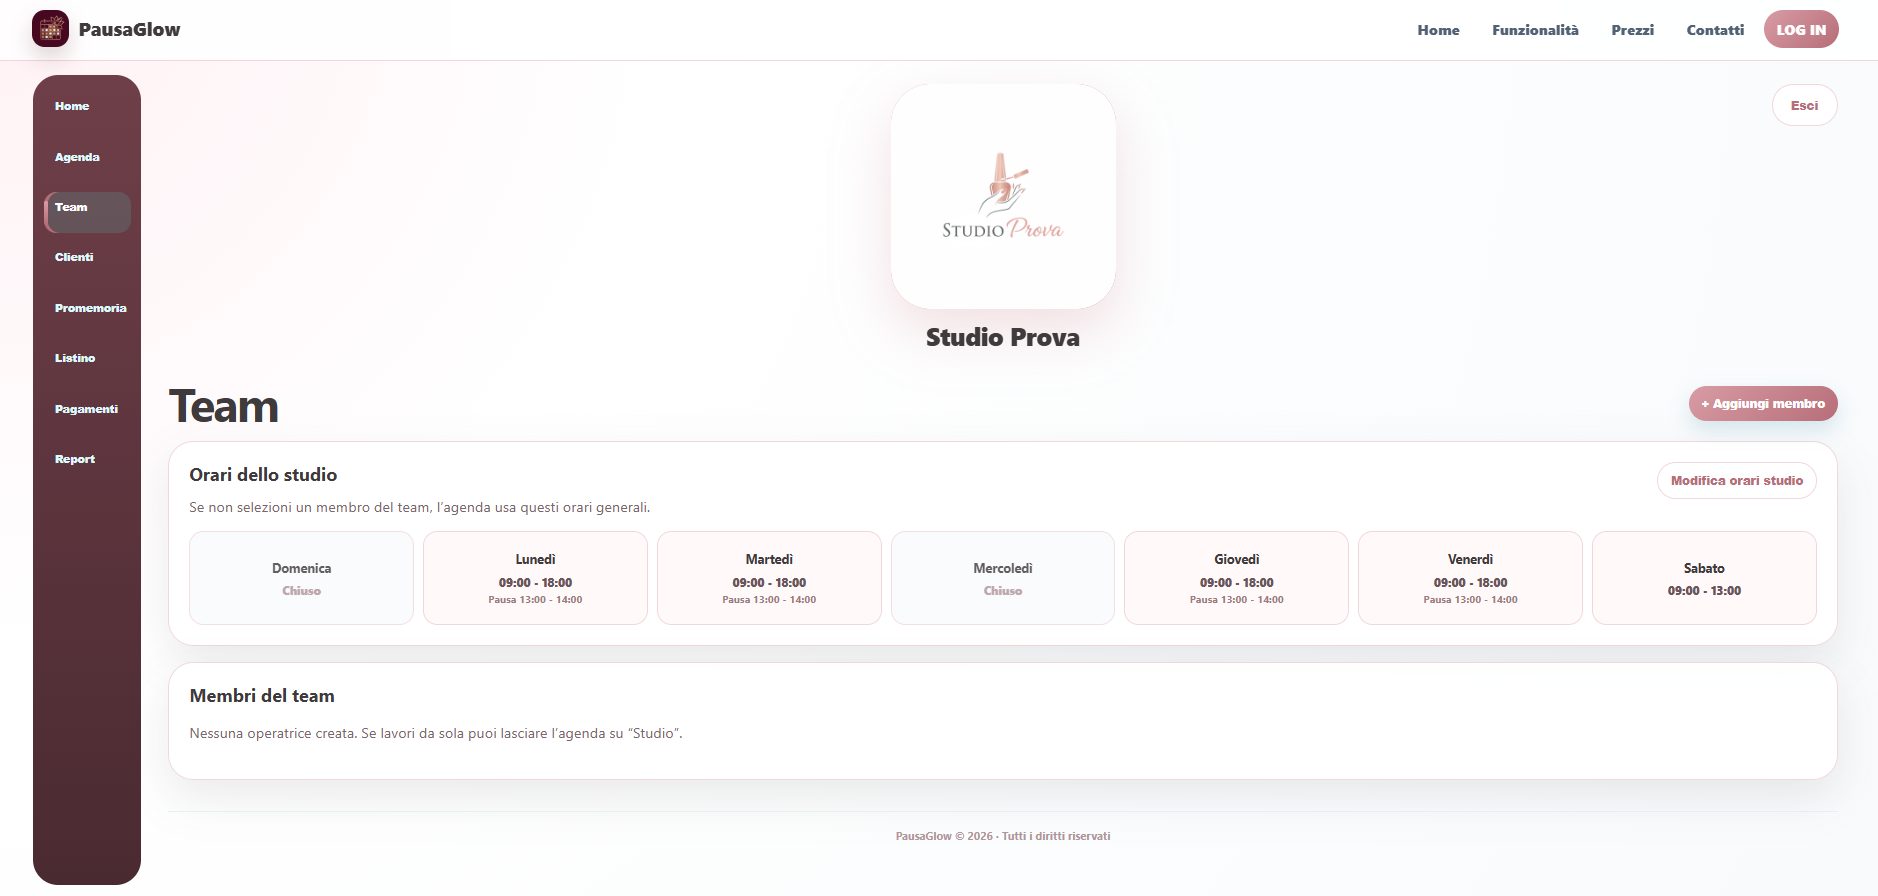Viewport: 1878px width, 896px height.
Task: Click the LOG IN button
Action: (x=1801, y=29)
